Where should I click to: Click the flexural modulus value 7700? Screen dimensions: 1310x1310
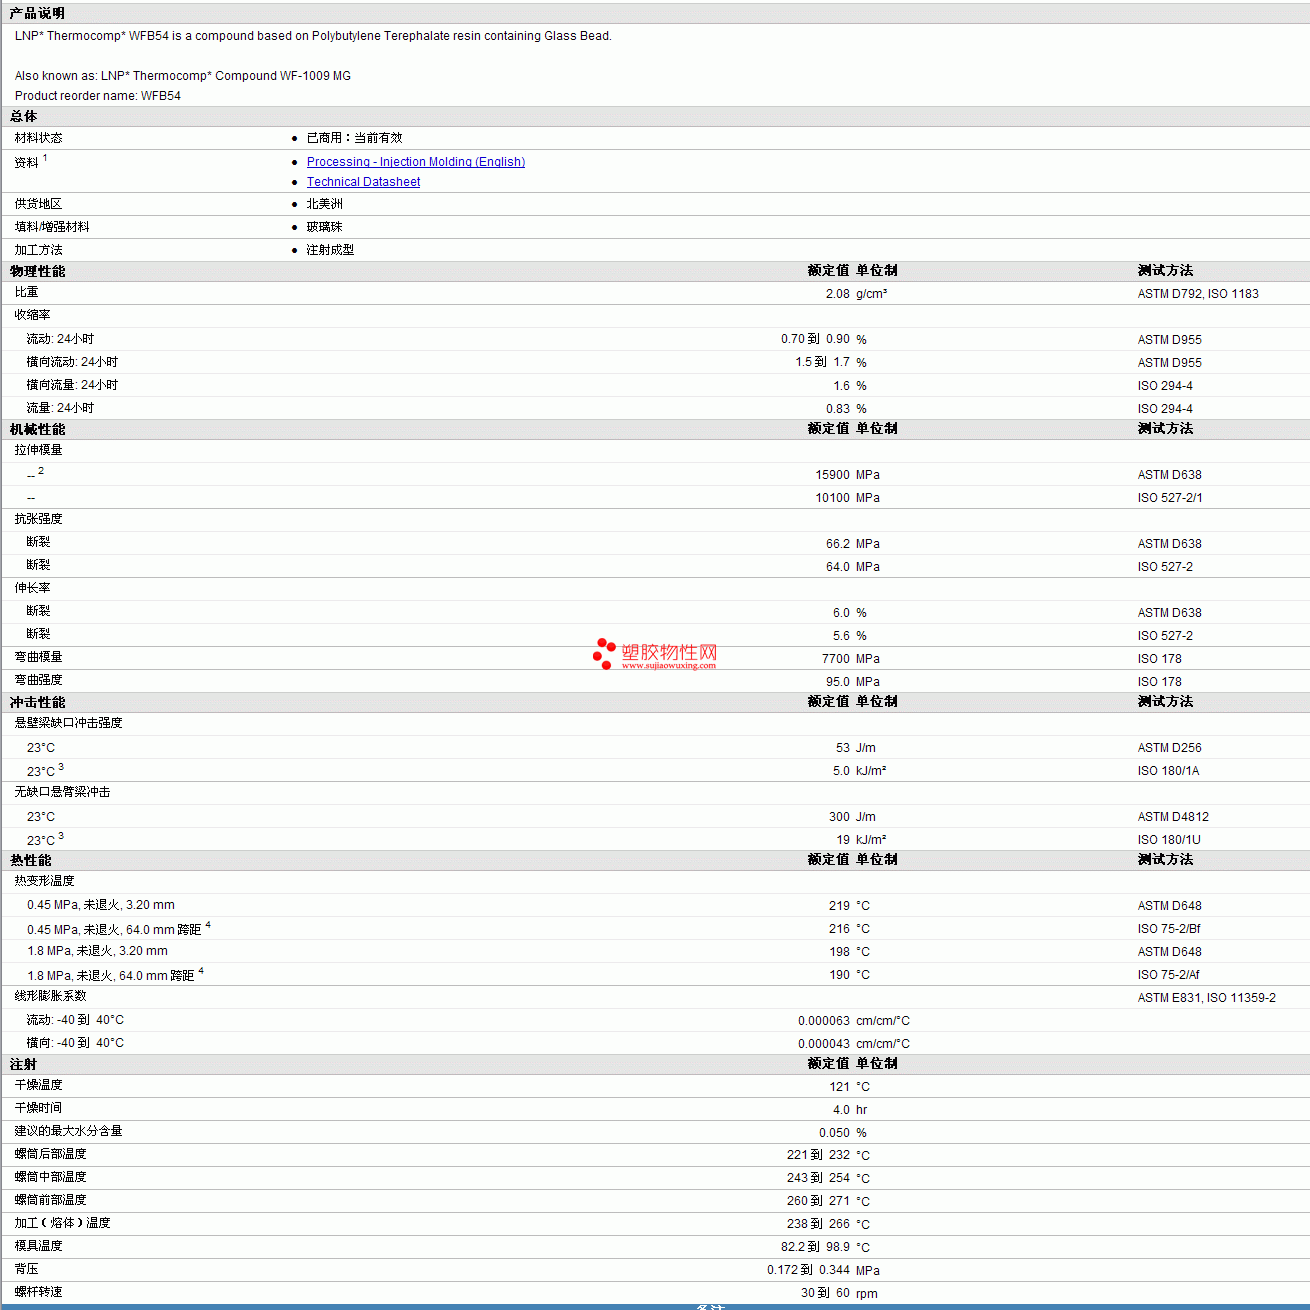(835, 659)
